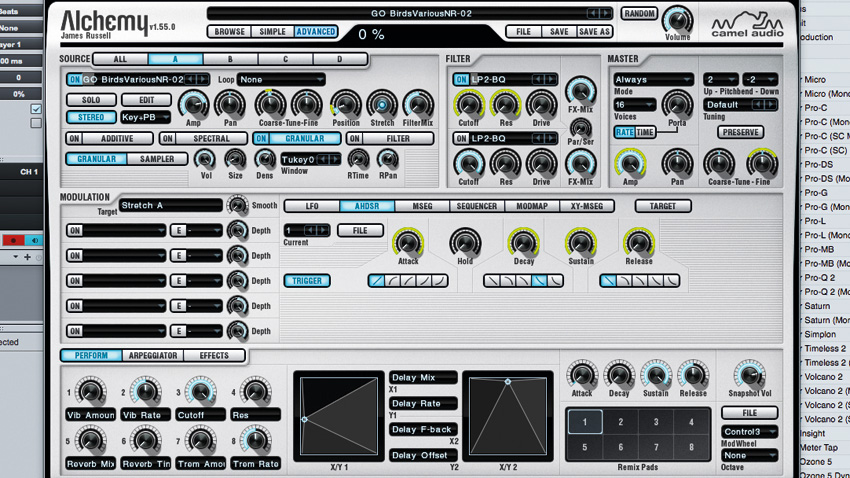This screenshot has height=478, width=850.
Task: Click the Volume knob at top
Action: [x=677, y=21]
